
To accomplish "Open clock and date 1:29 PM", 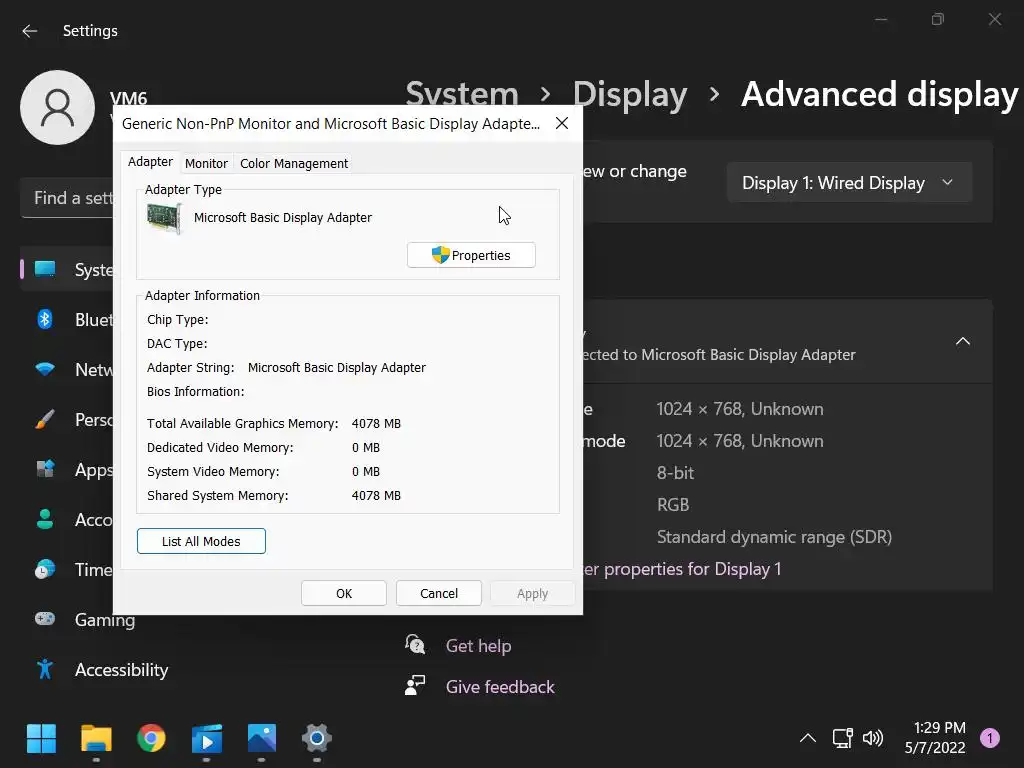I will (935, 737).
